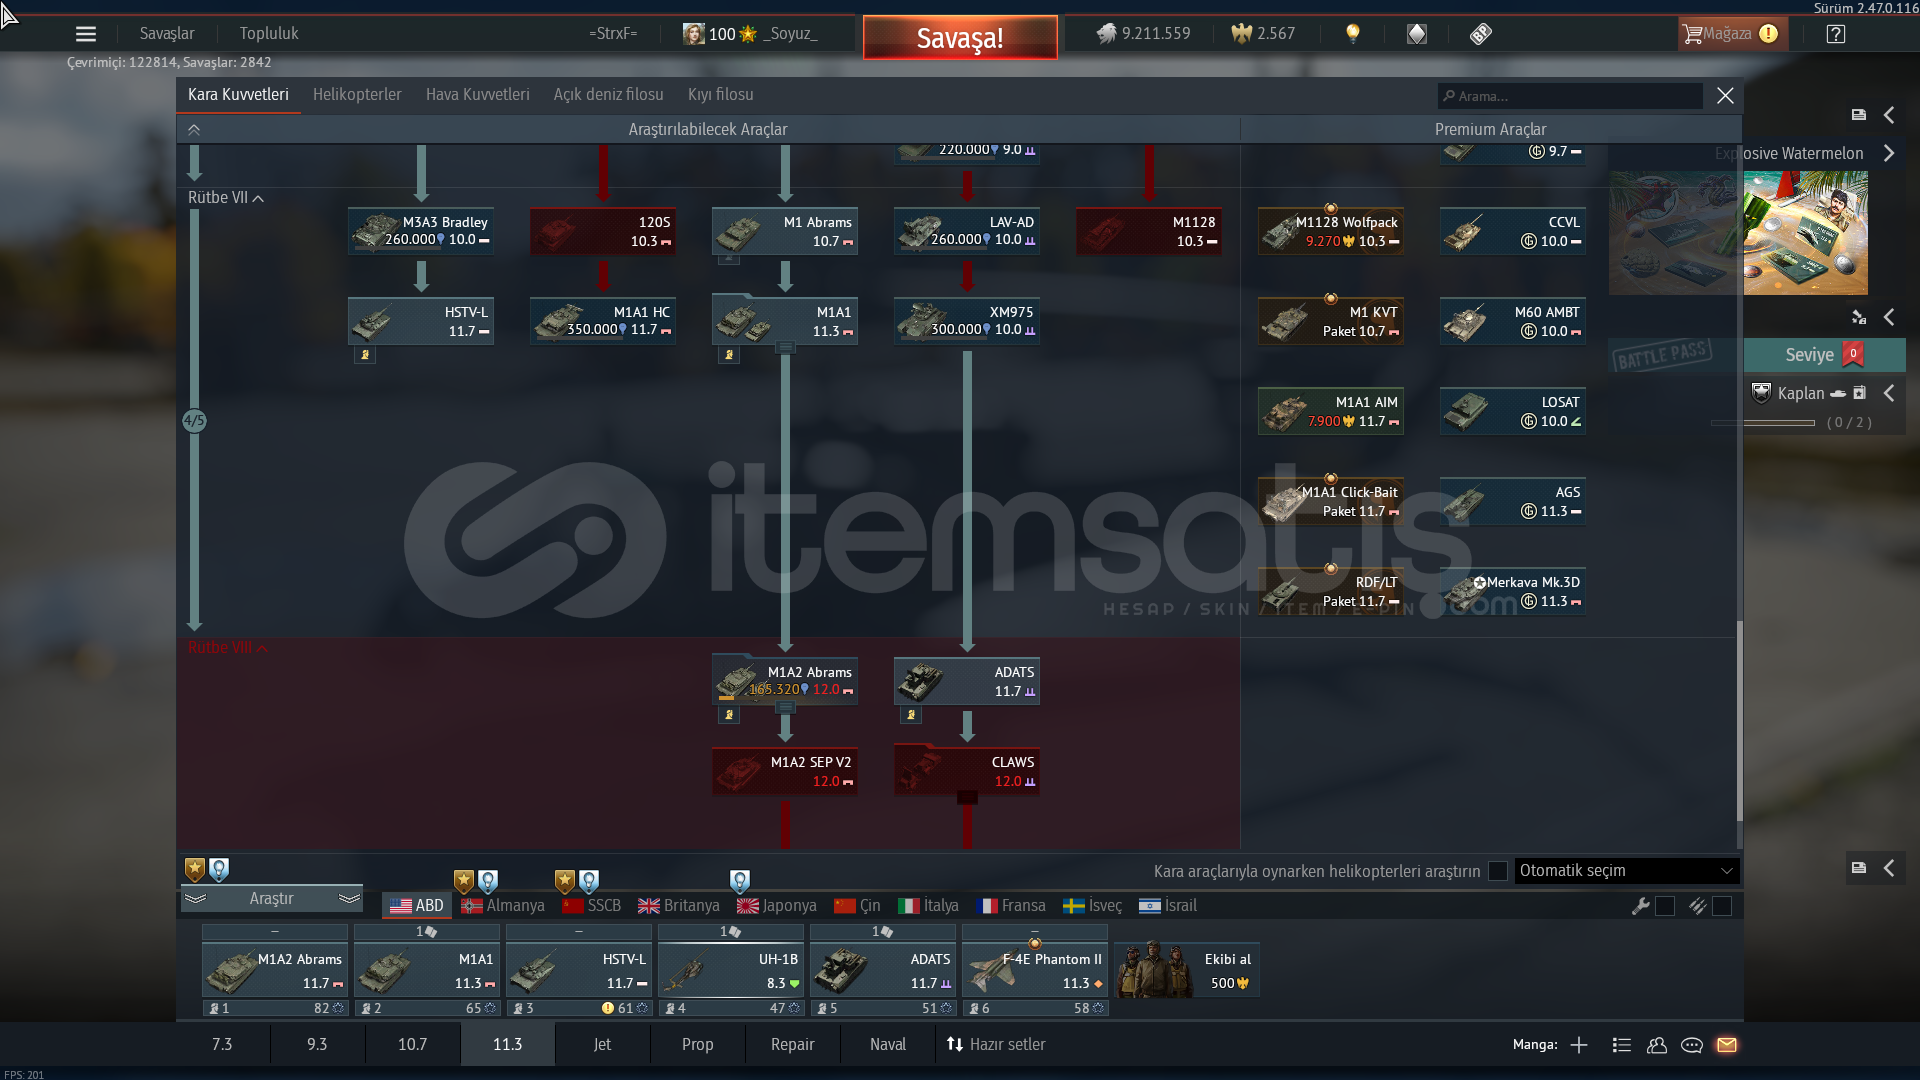Switch to Kıyı filosu tab
The width and height of the screenshot is (1920, 1080).
click(721, 95)
